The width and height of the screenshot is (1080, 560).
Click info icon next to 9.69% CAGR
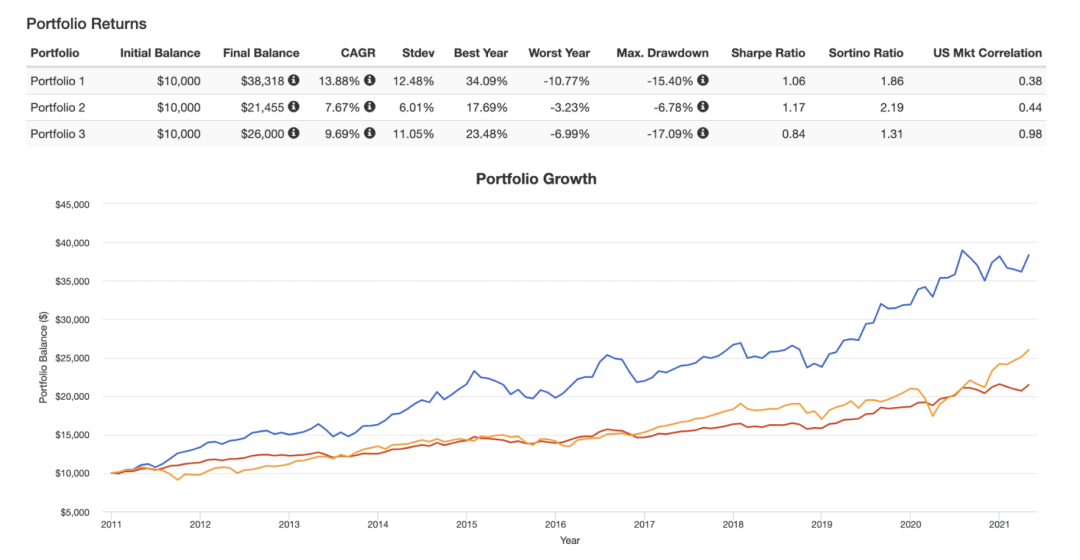(370, 133)
